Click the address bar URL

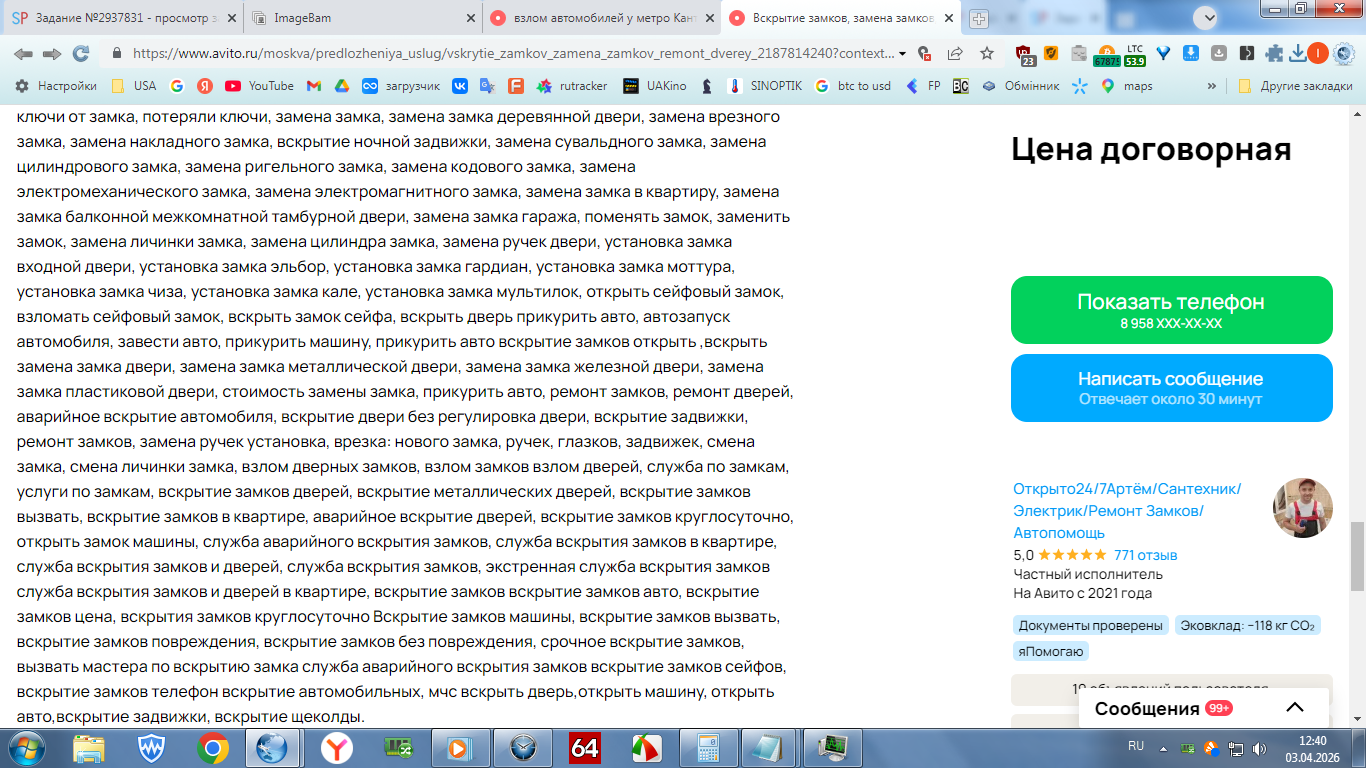(513, 54)
